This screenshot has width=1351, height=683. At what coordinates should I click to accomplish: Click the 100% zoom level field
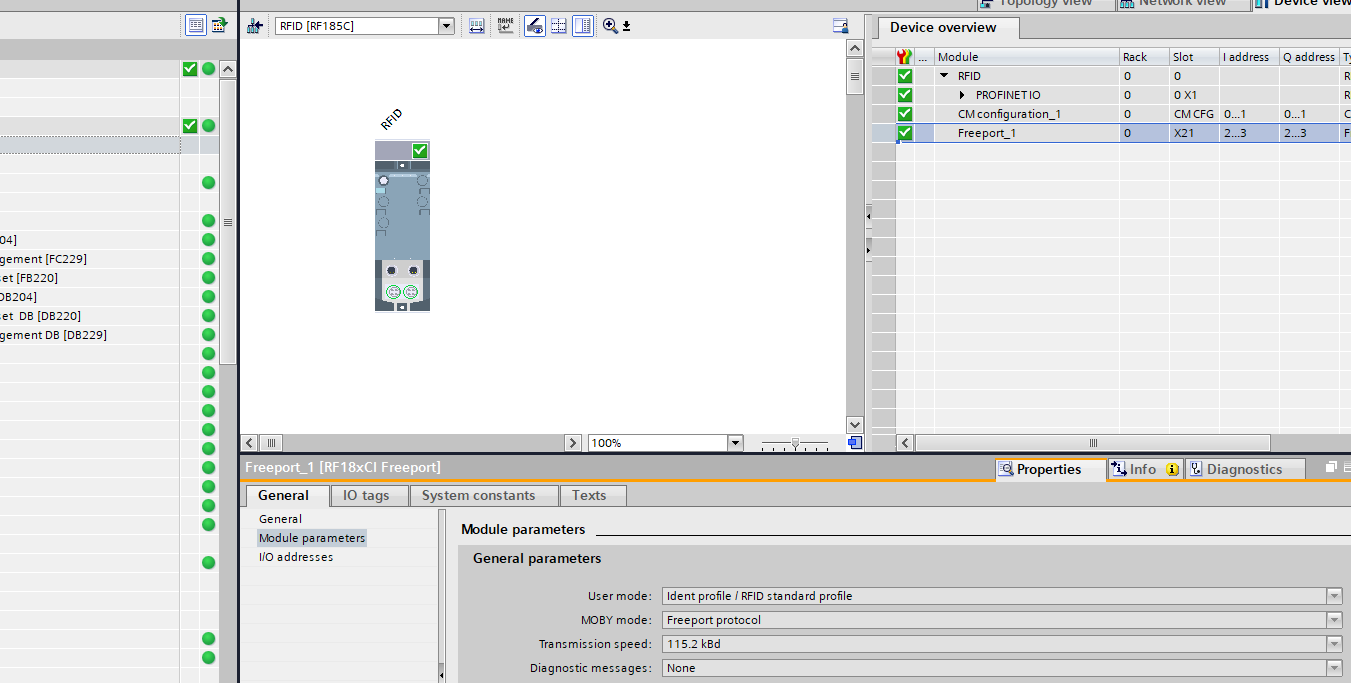pyautogui.click(x=657, y=443)
